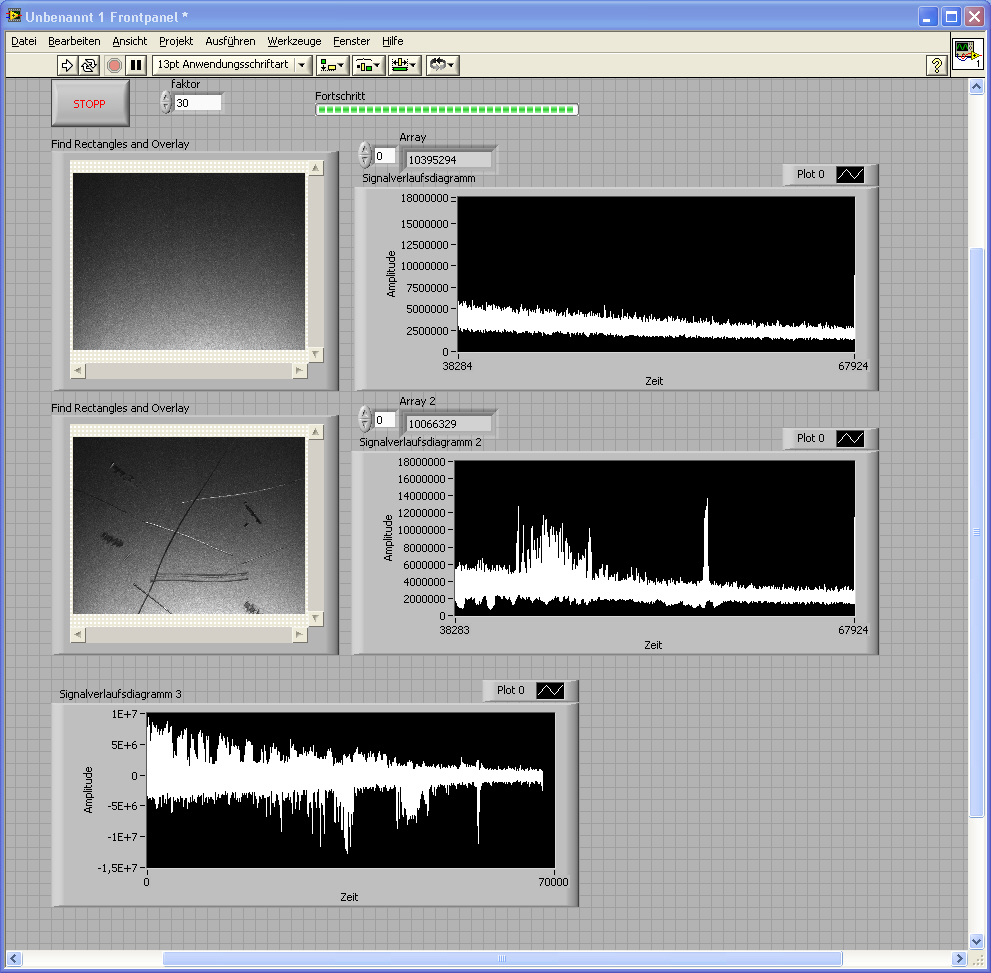The width and height of the screenshot is (991, 973).
Task: Toggle Plot 0 legend of Signalverlaufsdiagramm 3
Action: [550, 691]
